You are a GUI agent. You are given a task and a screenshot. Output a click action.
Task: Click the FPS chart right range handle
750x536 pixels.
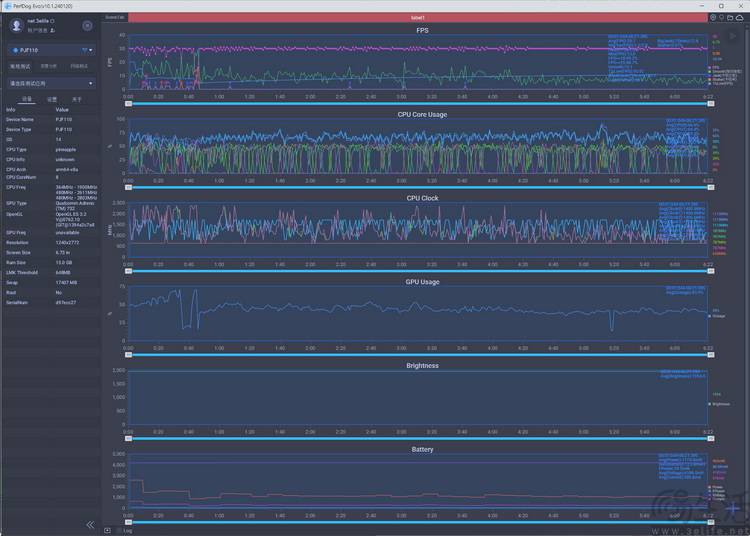pos(711,104)
